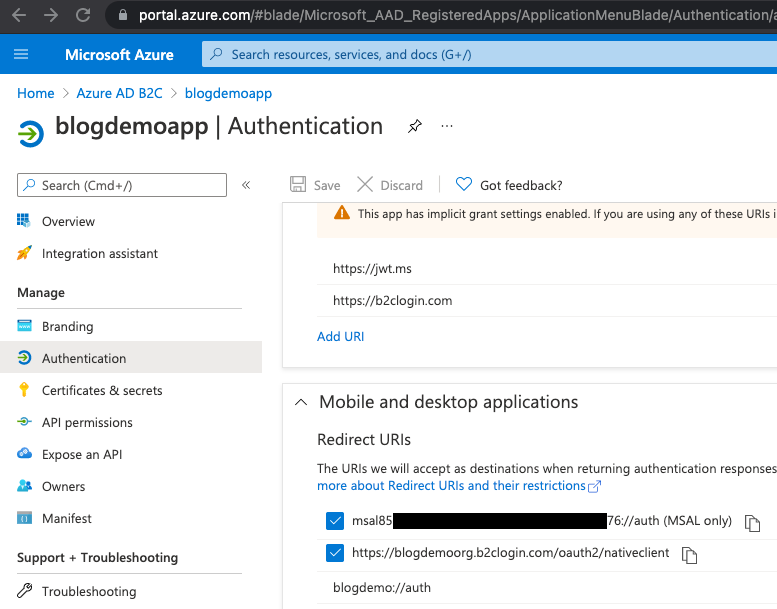Click the feedback heart icon

tap(464, 184)
